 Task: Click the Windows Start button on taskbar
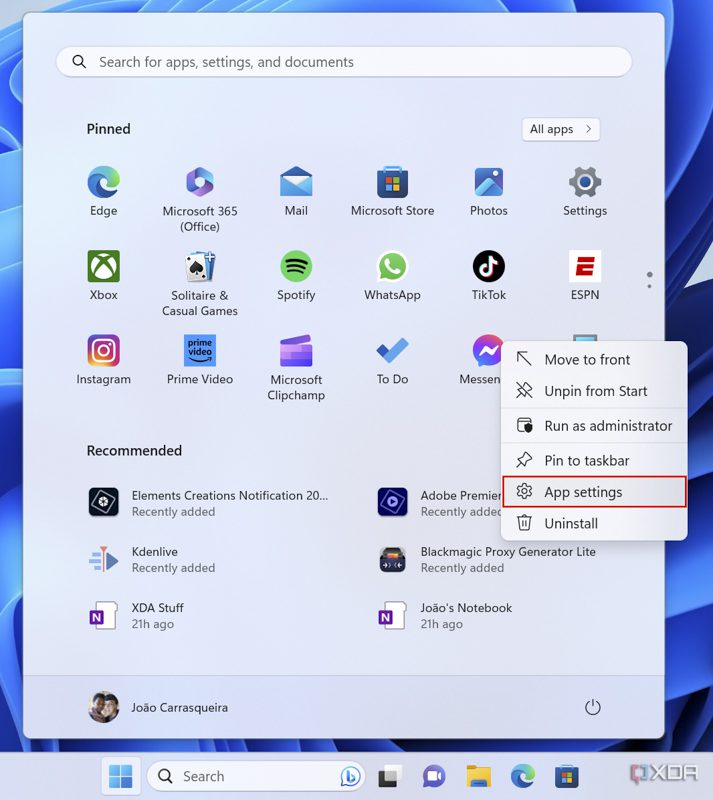click(120, 776)
